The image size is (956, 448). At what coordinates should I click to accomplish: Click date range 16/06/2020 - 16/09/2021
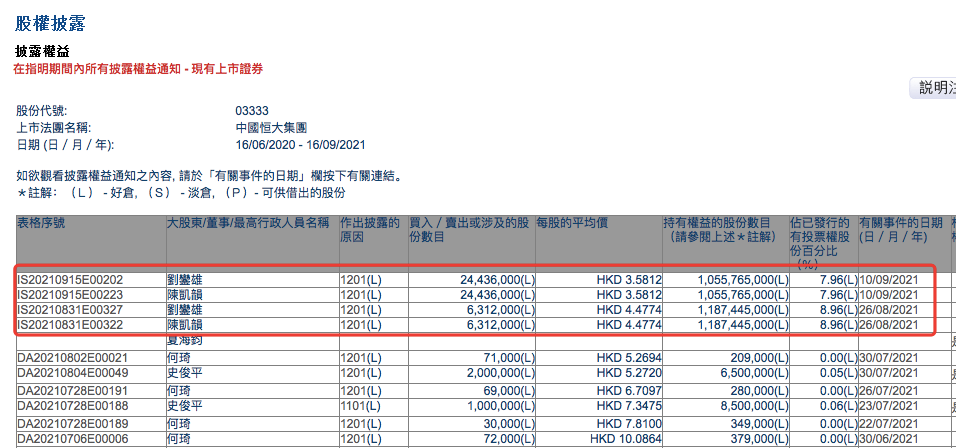pos(301,145)
